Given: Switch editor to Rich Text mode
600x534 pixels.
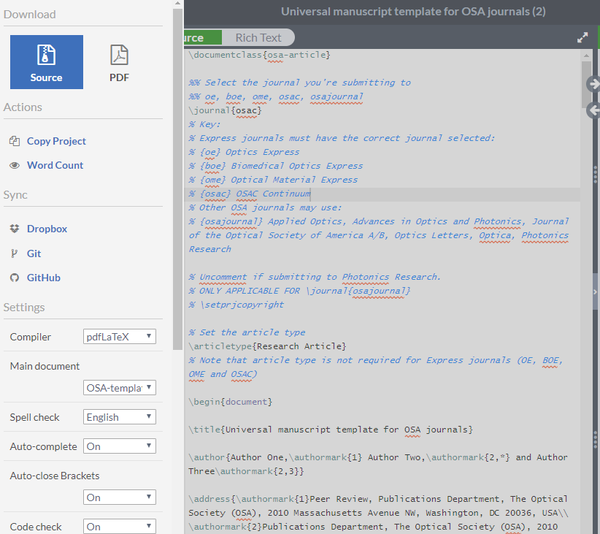Looking at the screenshot, I should (x=258, y=37).
